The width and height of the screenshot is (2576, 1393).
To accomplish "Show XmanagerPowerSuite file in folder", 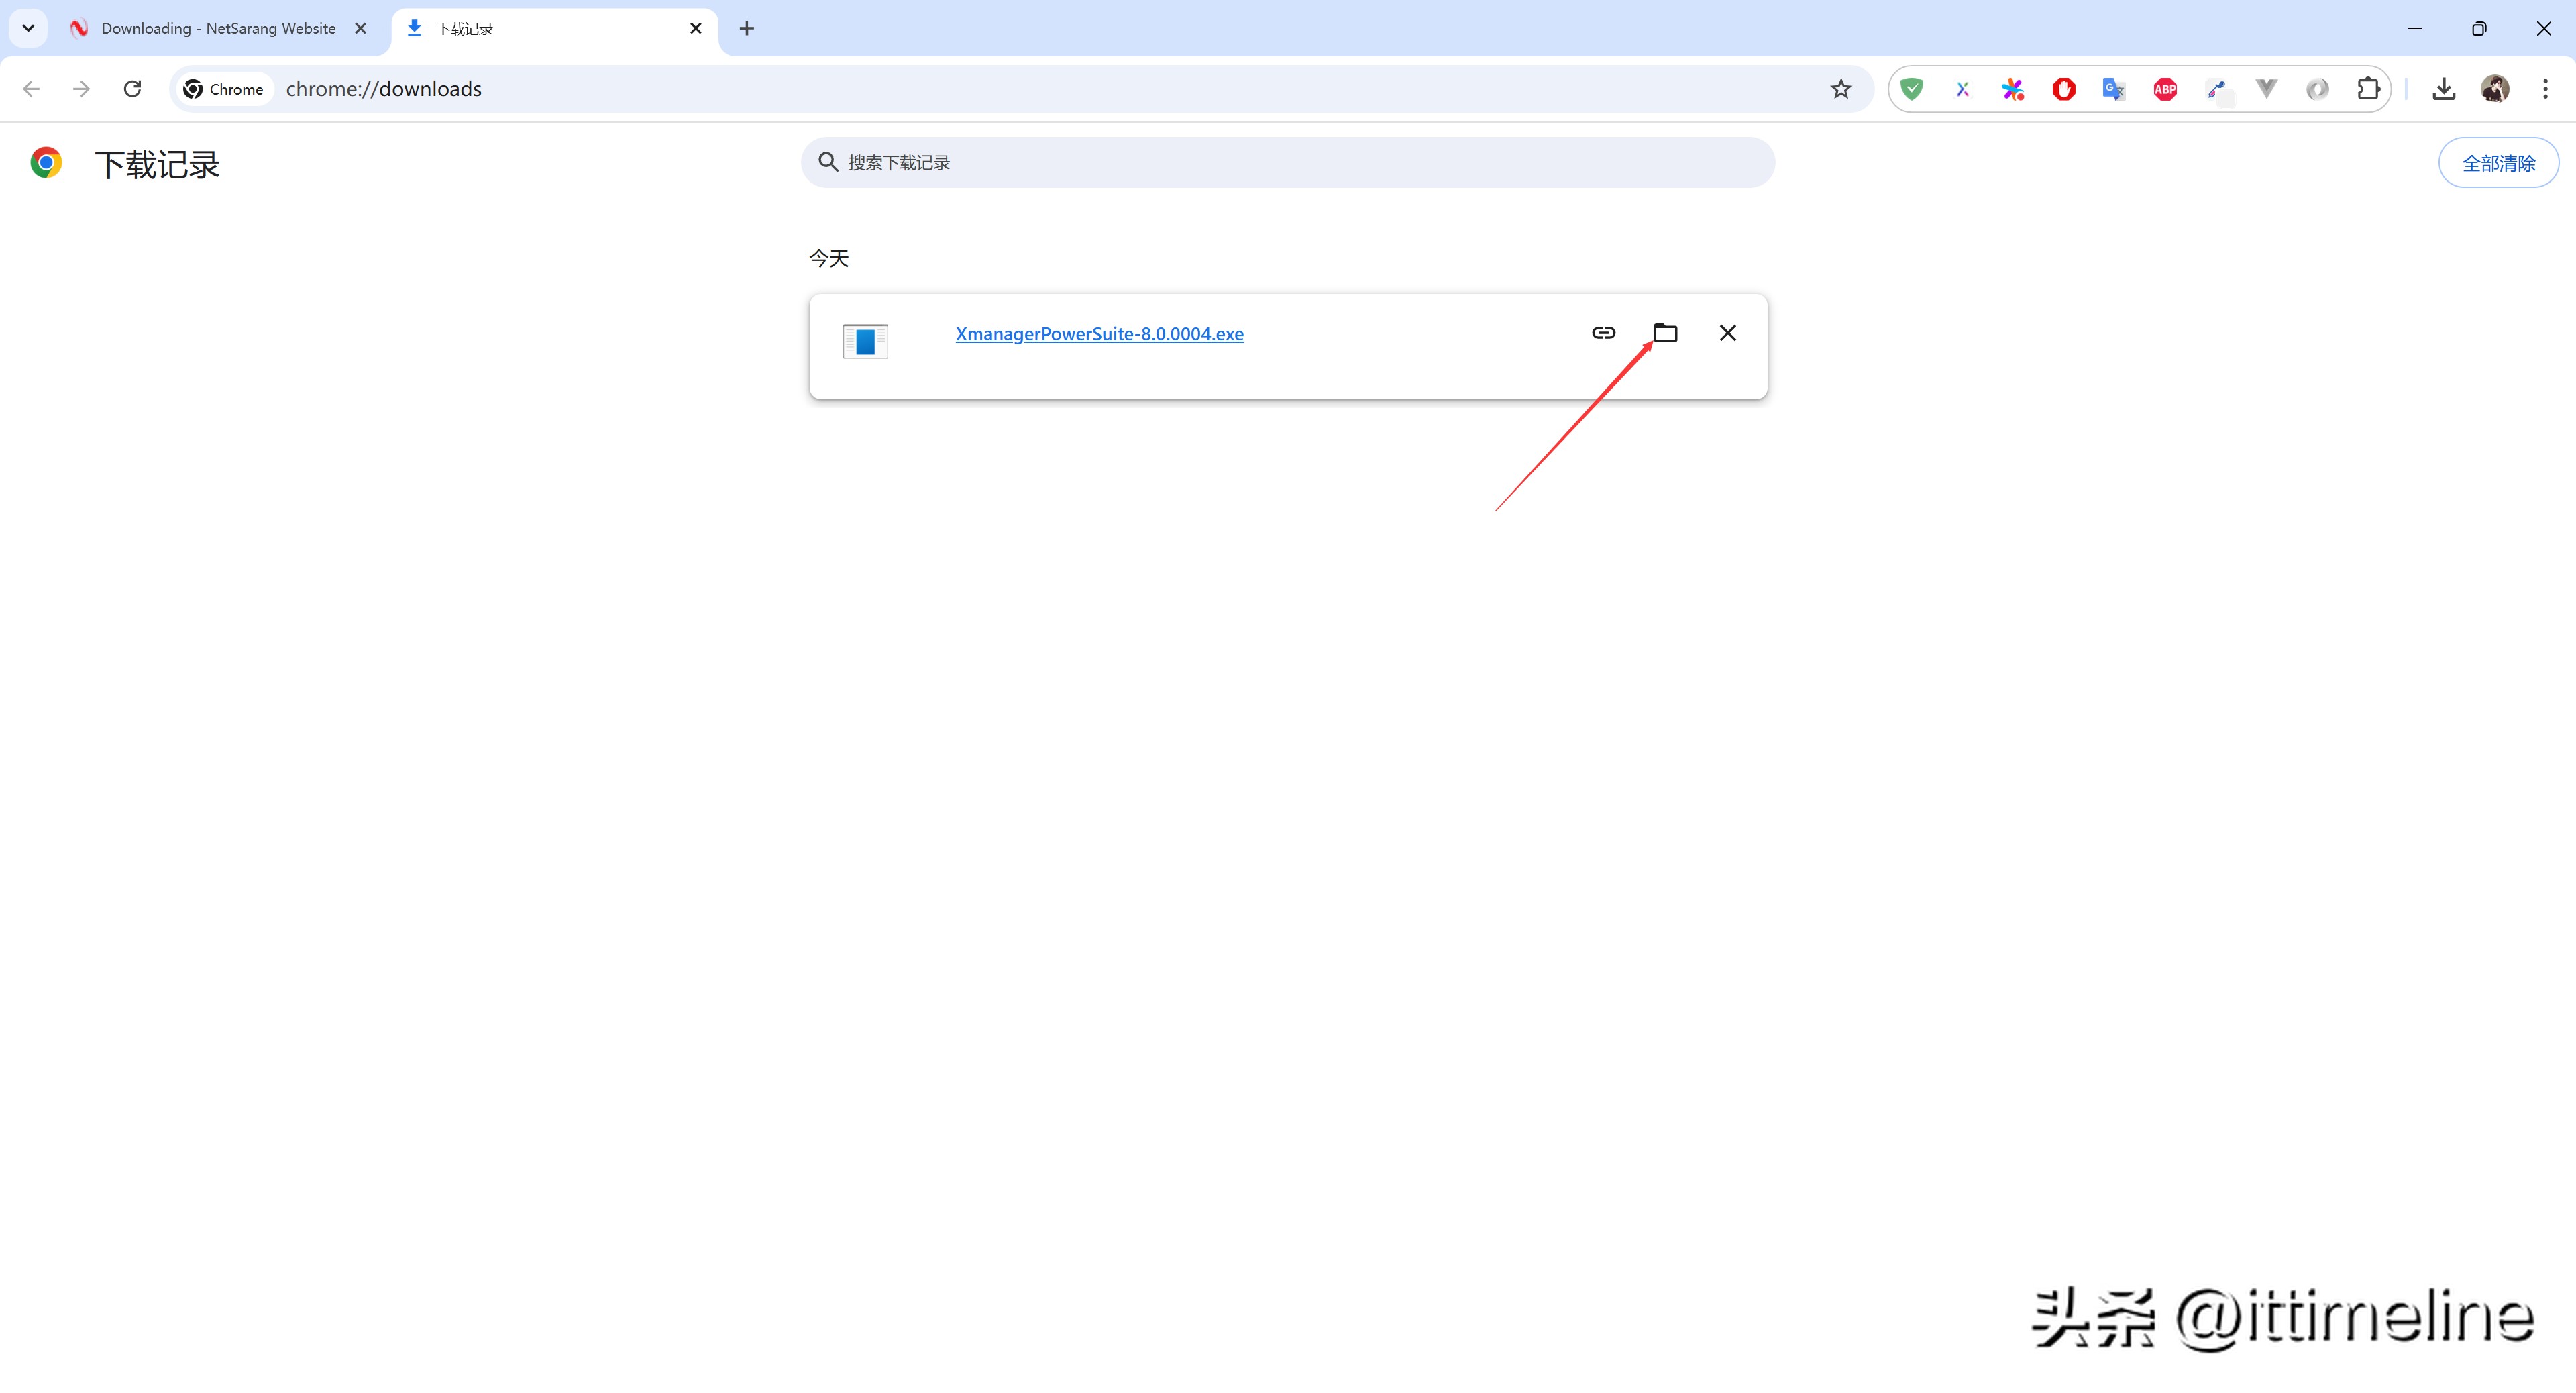I will 1665,333.
